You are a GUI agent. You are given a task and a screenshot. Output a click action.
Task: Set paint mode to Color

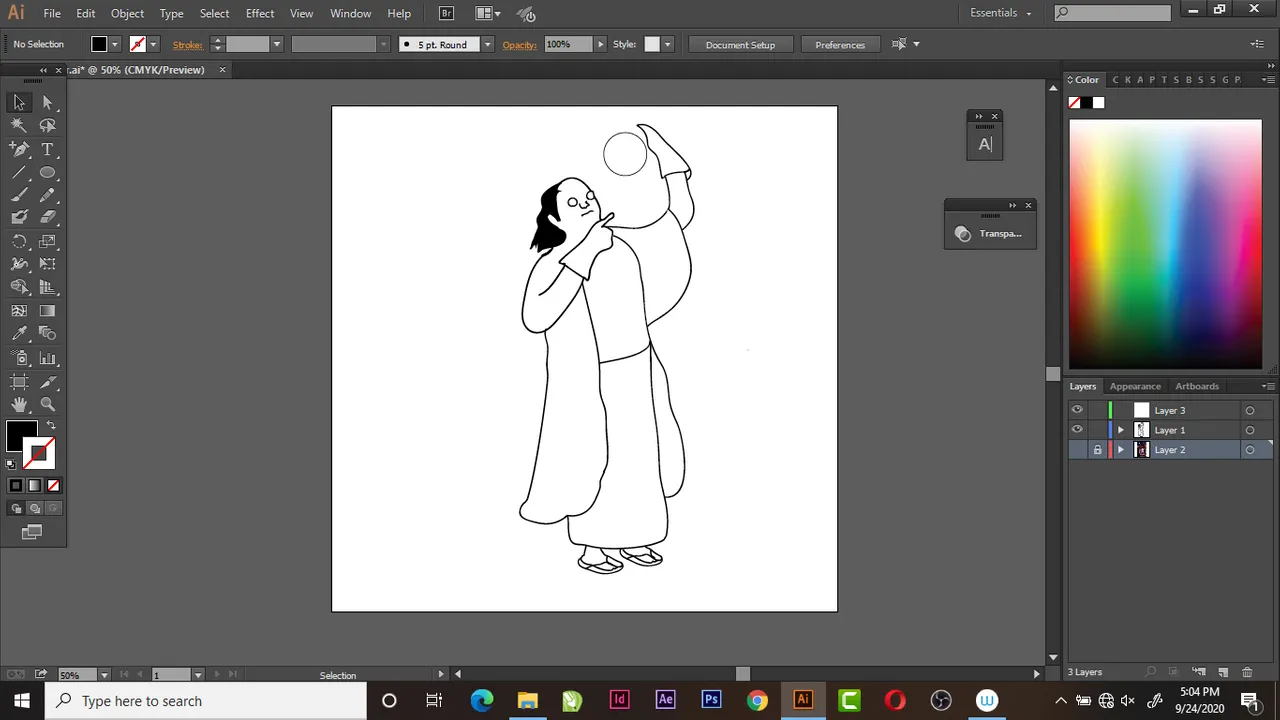tap(16, 486)
